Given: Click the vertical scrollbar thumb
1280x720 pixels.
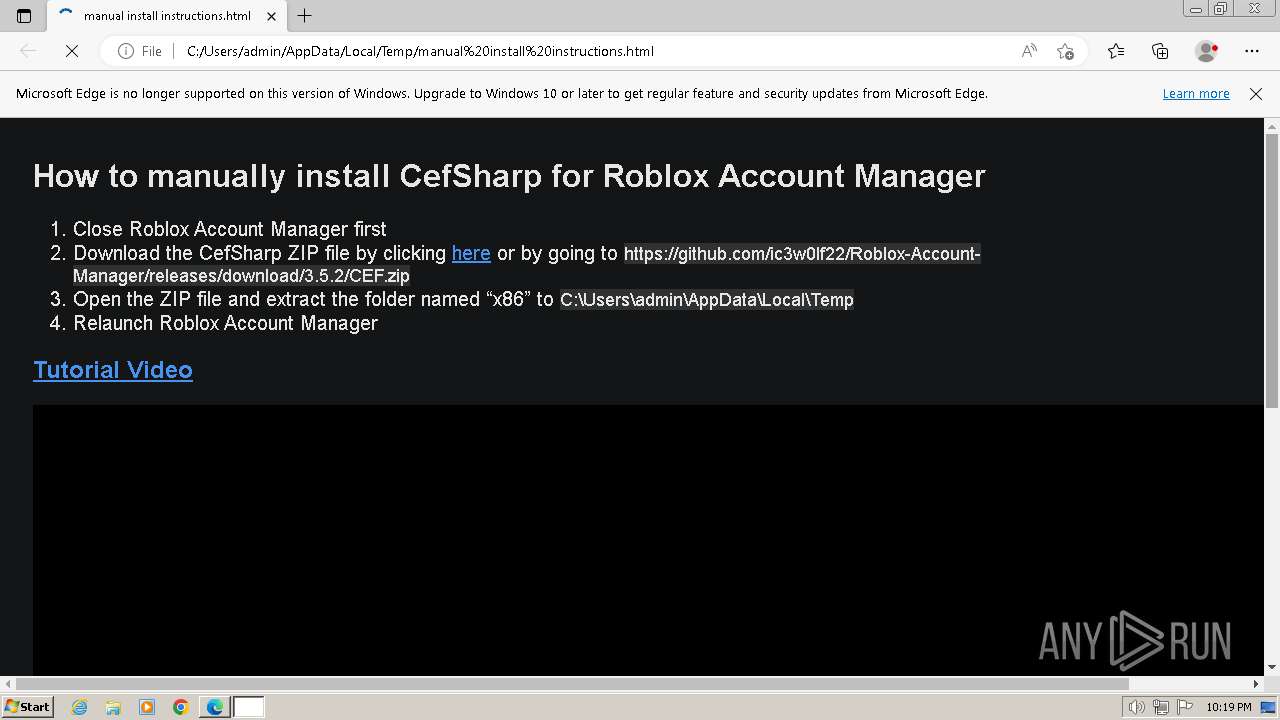Looking at the screenshot, I should point(1272,270).
